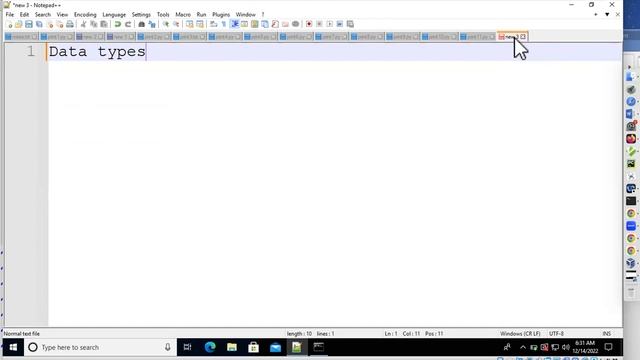Viewport: 640px width, 360px height.
Task: Click the file monitoring eye icon
Action: click(x=296, y=24)
